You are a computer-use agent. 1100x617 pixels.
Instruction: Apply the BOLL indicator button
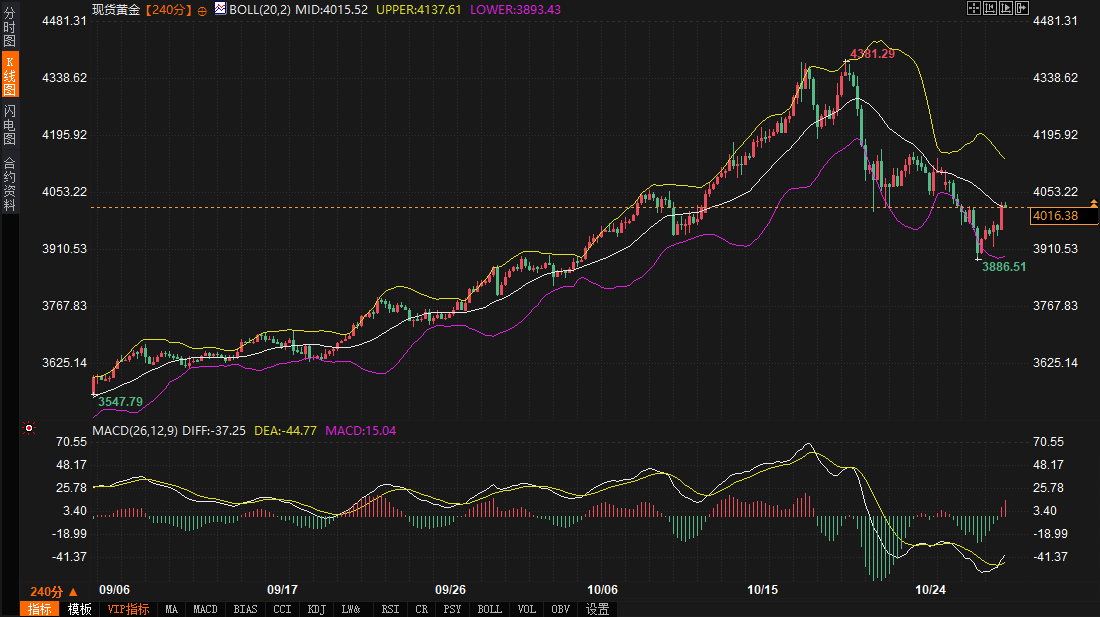490,609
